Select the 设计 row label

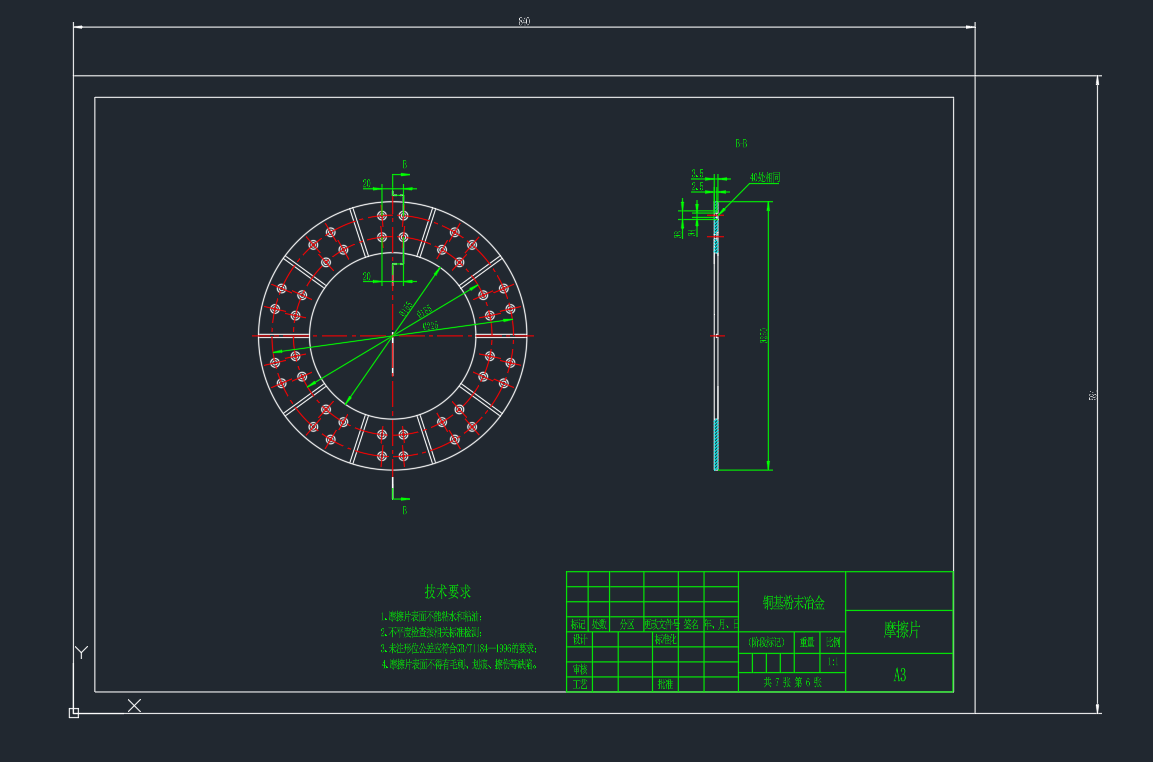(x=580, y=640)
